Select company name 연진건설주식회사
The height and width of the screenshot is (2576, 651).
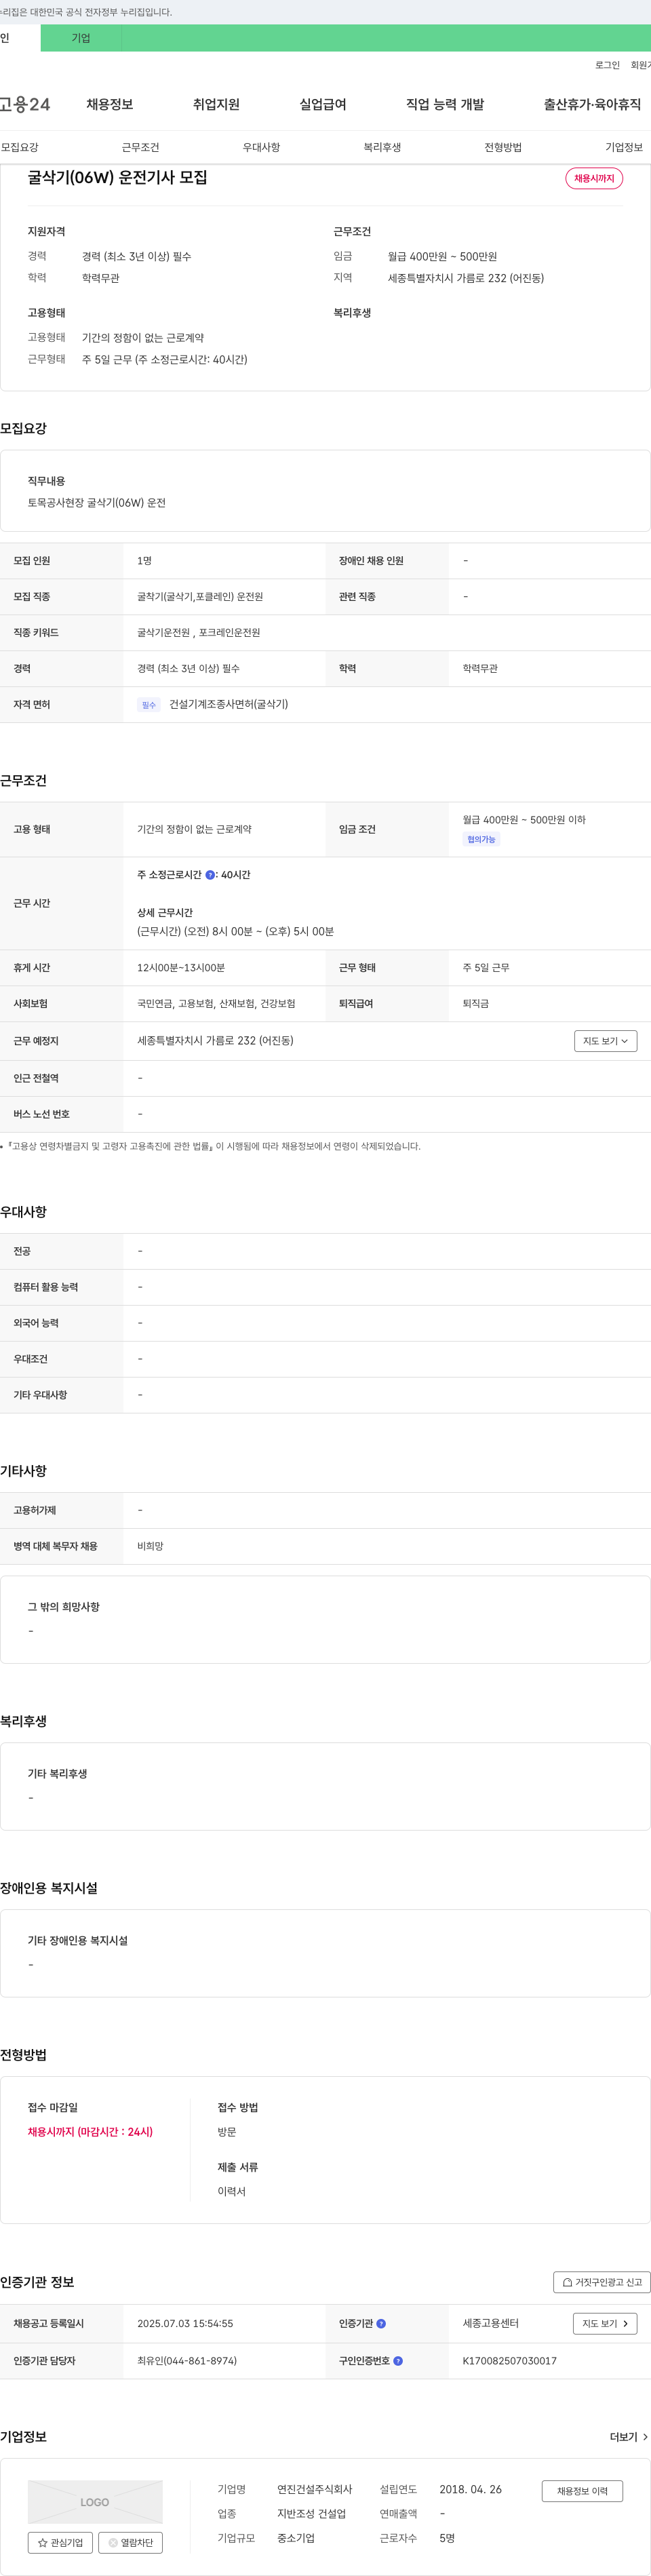click(x=315, y=2489)
